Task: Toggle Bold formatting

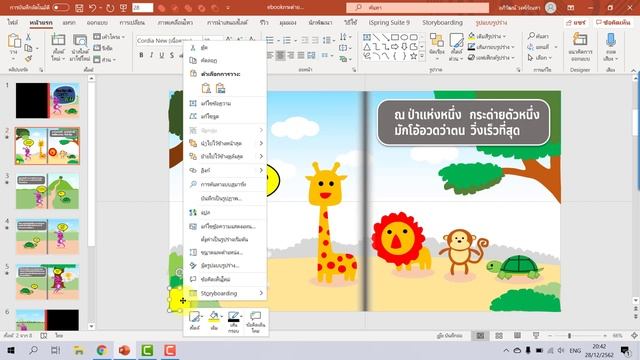Action: click(141, 55)
